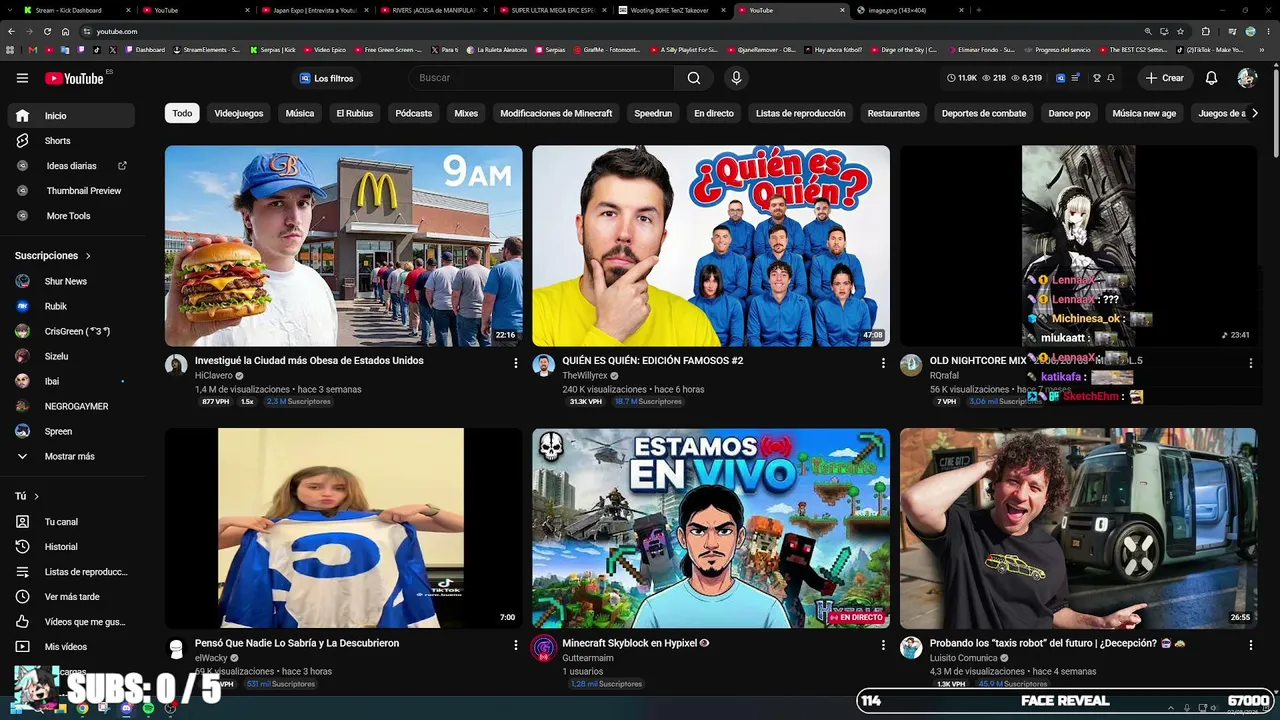
Task: Switch to Wooting 80HE TenZ Takeover tab
Action: click(672, 10)
